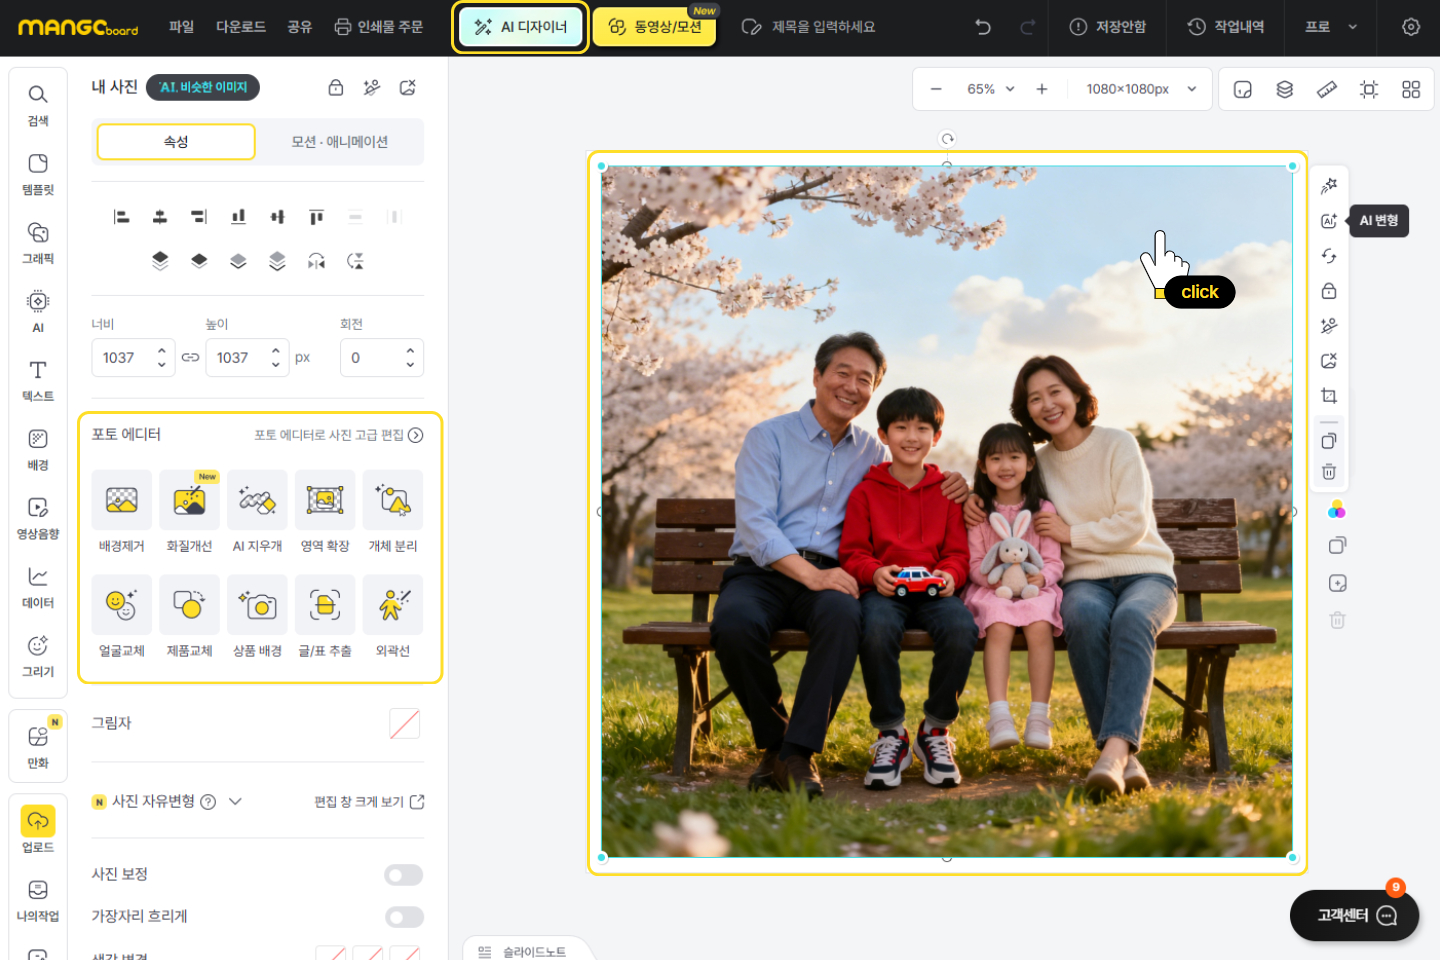Expand the 사진 자유변형 section chevron
1440x960 pixels.
[236, 801]
